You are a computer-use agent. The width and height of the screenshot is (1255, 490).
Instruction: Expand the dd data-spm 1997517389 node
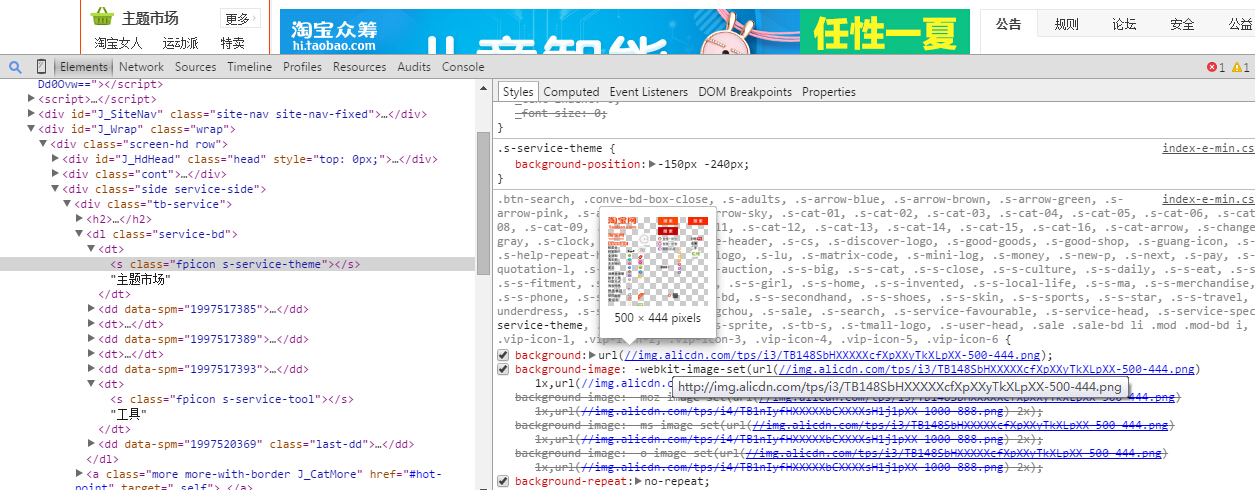tap(91, 339)
